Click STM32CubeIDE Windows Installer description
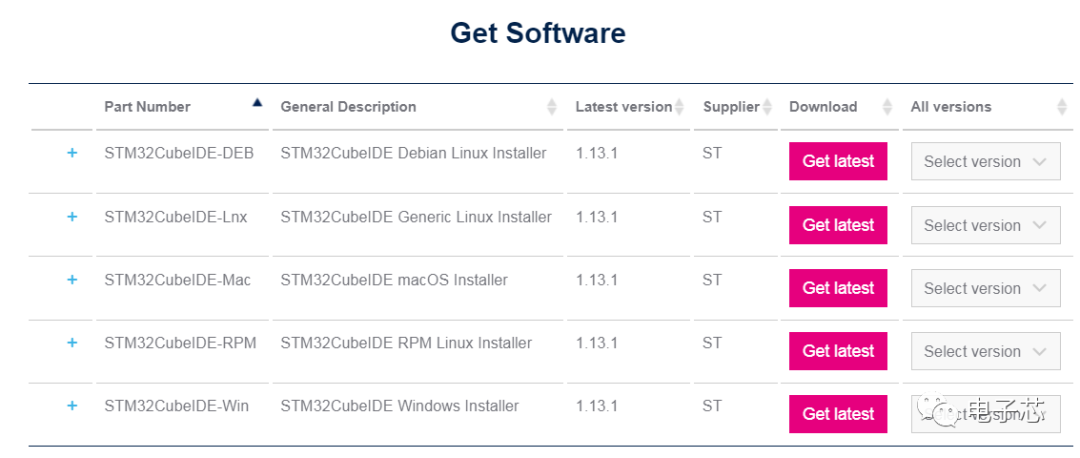This screenshot has width=1080, height=458. tap(399, 406)
